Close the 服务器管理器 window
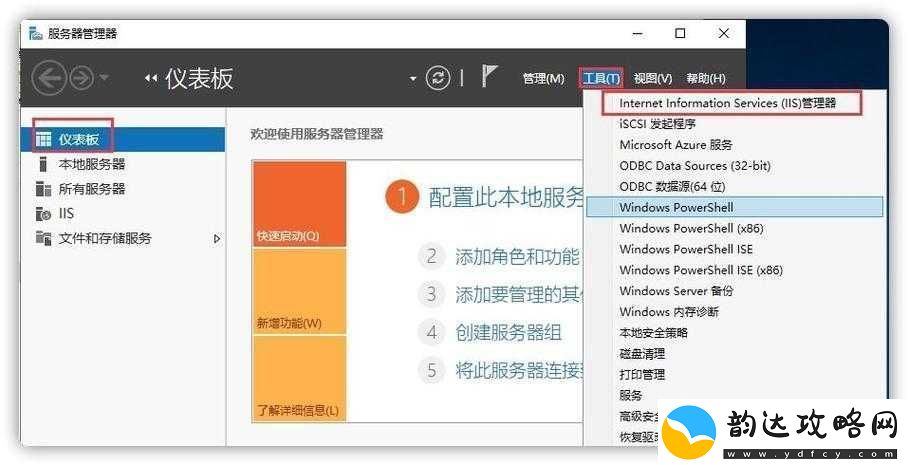 pos(724,34)
